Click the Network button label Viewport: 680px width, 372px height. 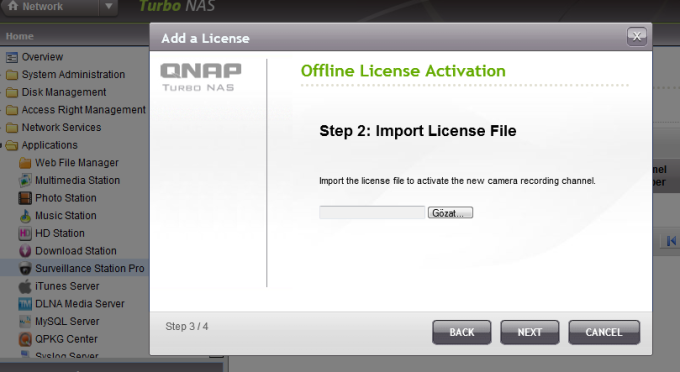coord(42,7)
